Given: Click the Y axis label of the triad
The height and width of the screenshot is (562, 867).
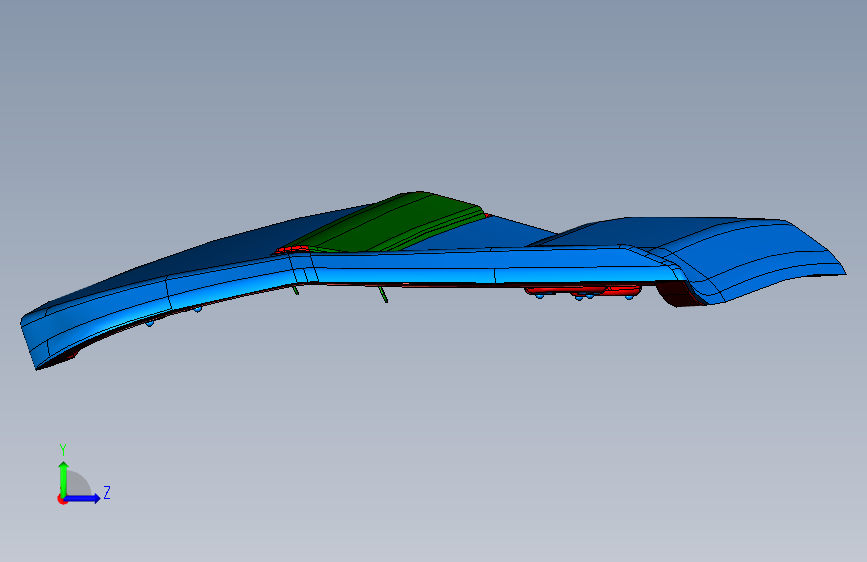Looking at the screenshot, I should pos(63,450).
